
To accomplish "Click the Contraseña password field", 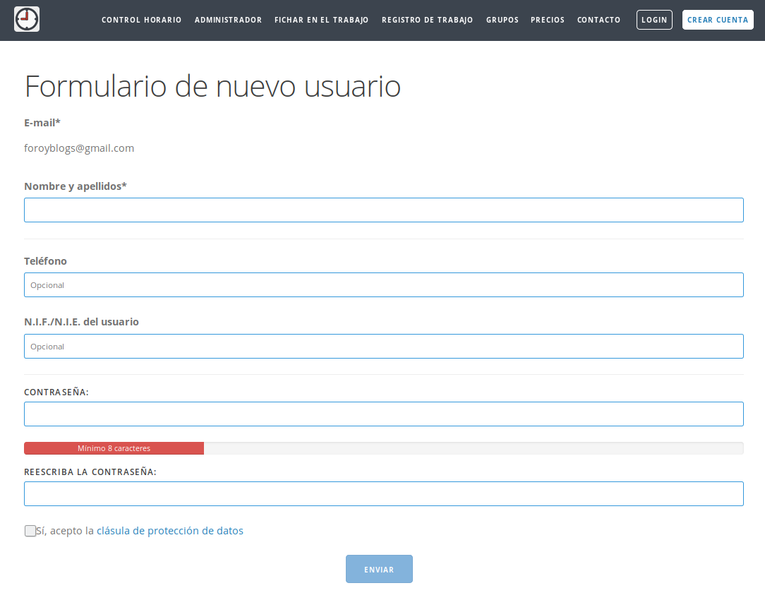I will tap(383, 414).
